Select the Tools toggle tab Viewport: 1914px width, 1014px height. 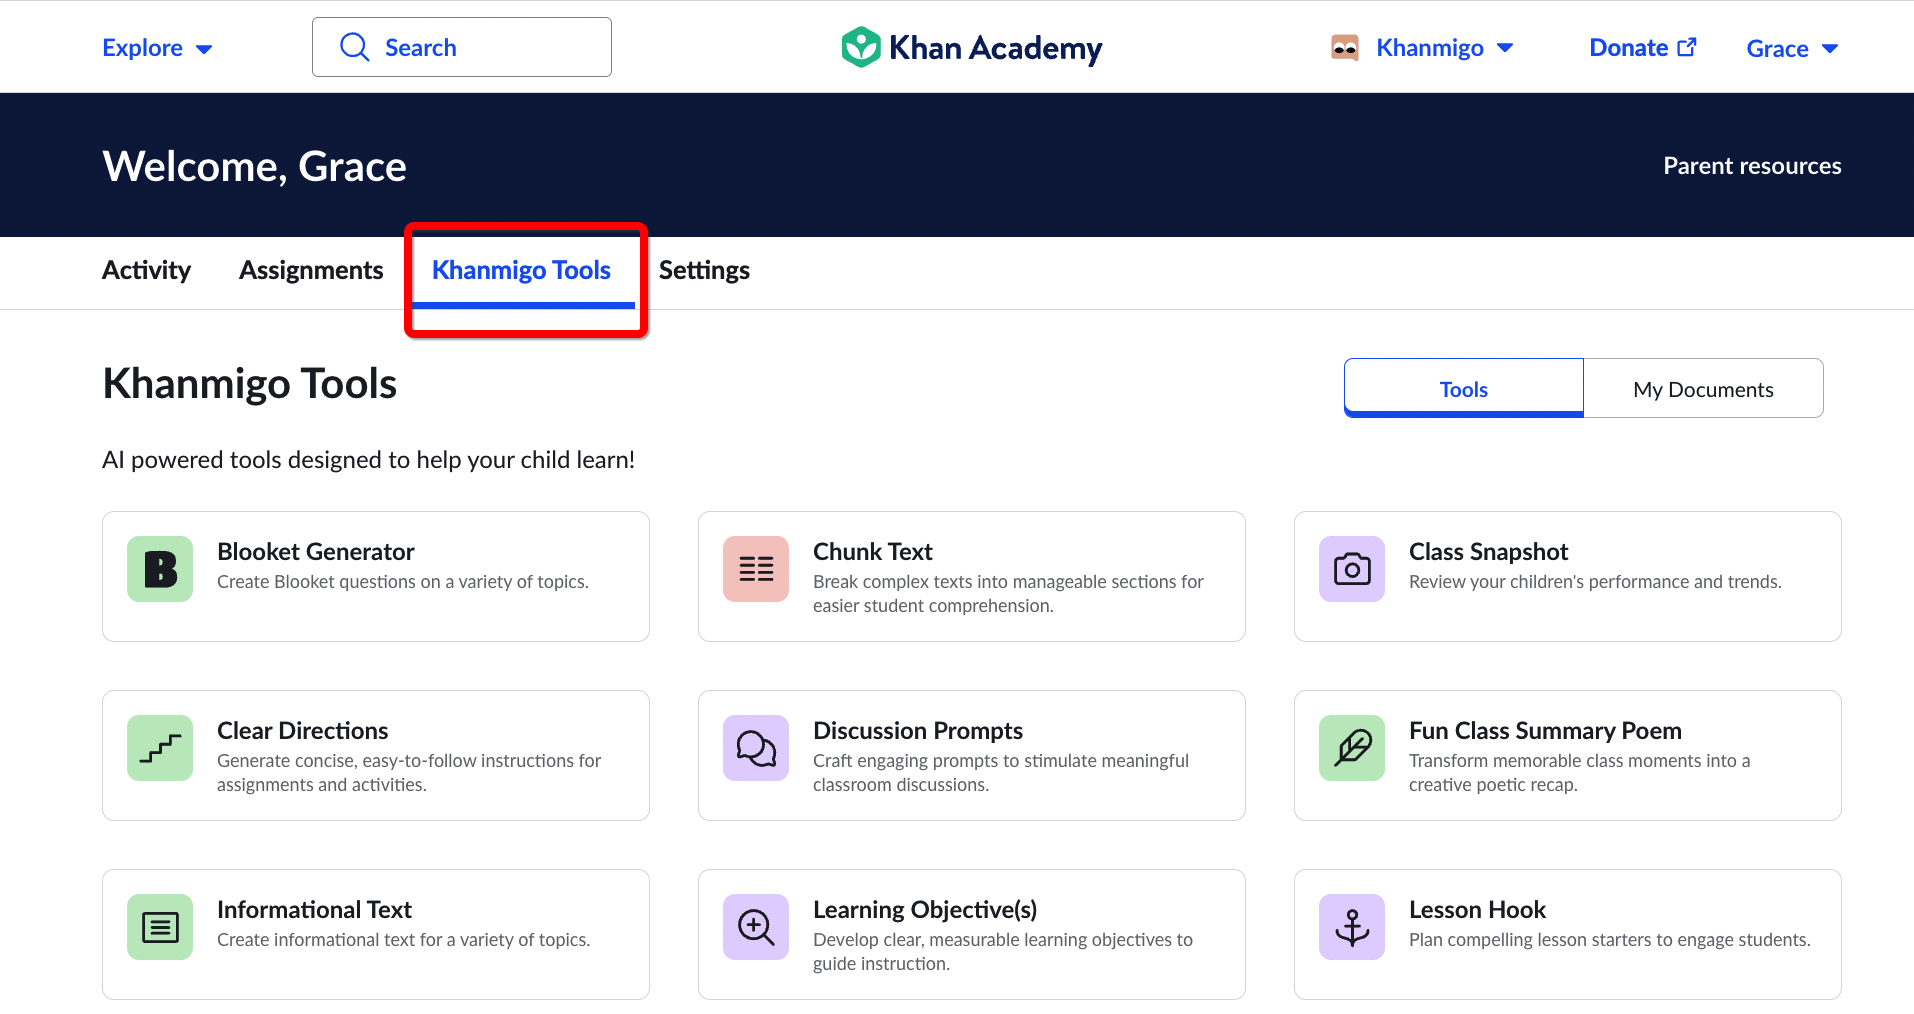(x=1464, y=388)
